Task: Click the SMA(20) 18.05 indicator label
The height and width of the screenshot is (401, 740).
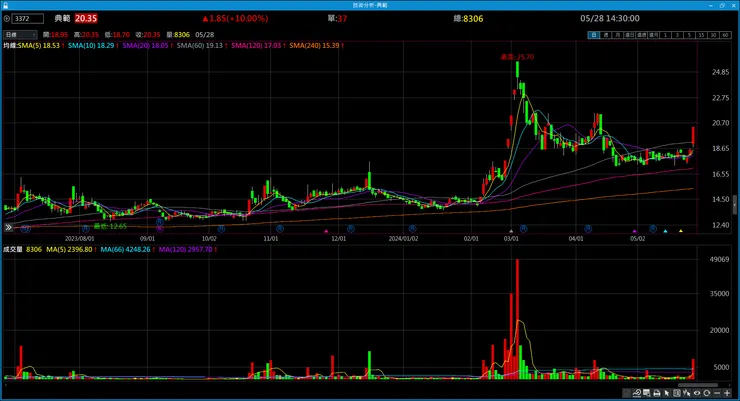Action: pos(145,46)
